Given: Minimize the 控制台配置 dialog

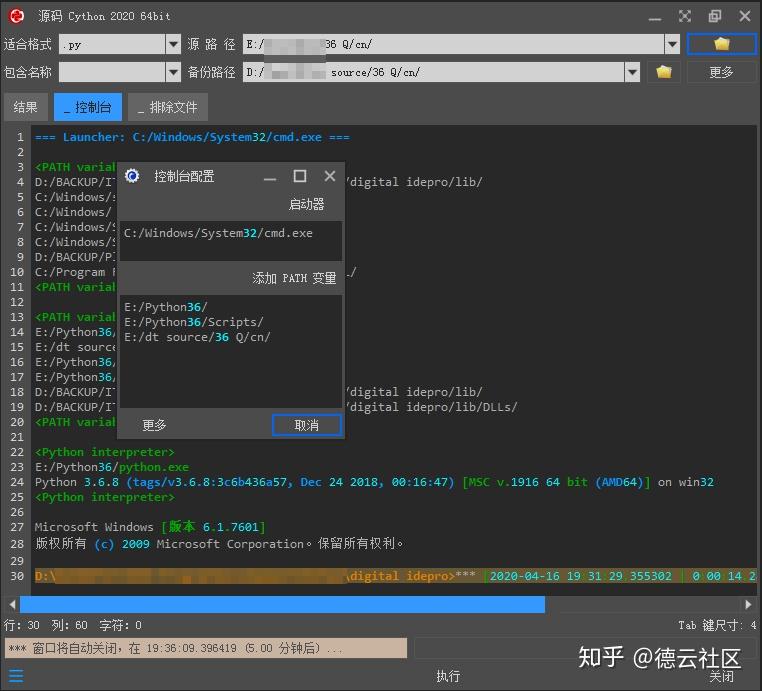Looking at the screenshot, I should tap(270, 177).
